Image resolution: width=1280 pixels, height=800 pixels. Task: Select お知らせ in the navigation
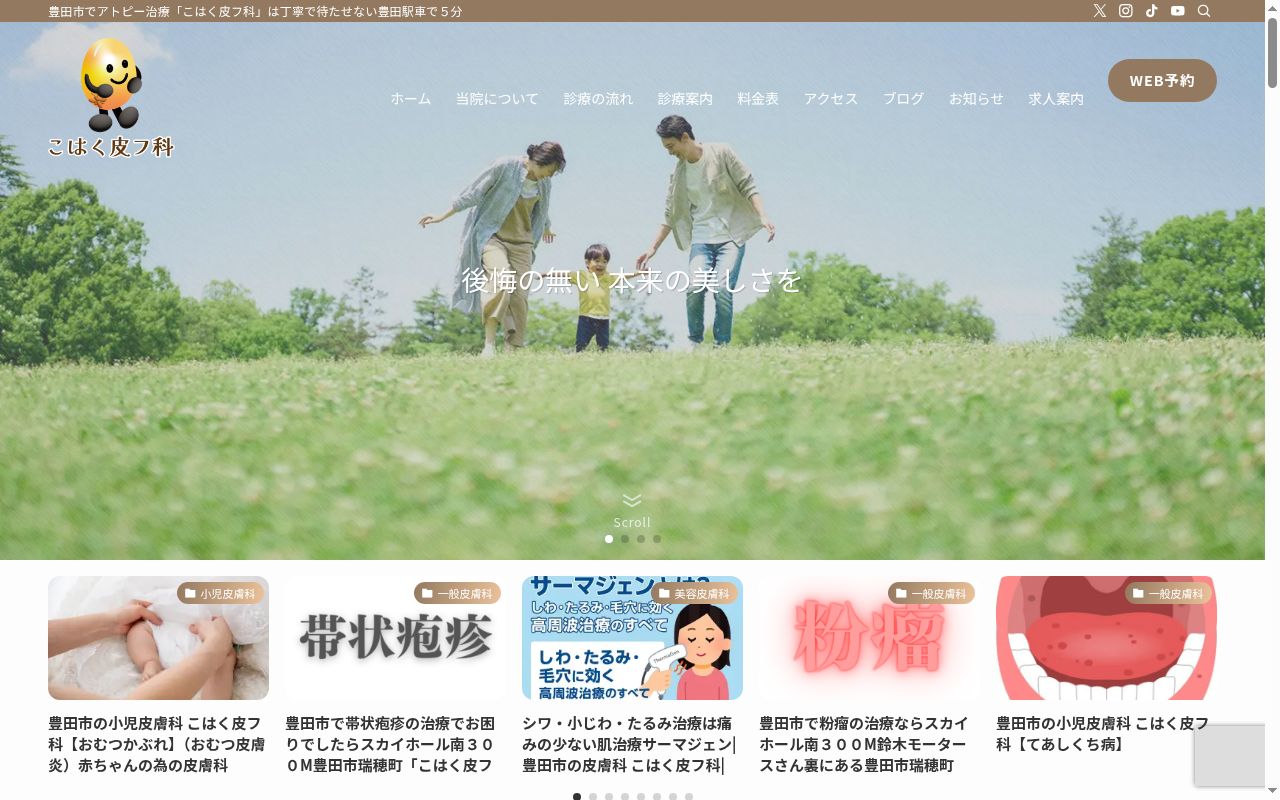976,99
